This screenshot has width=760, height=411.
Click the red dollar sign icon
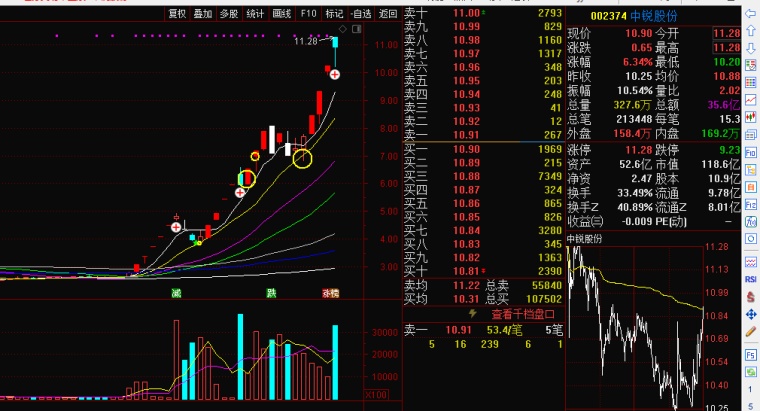750,297
